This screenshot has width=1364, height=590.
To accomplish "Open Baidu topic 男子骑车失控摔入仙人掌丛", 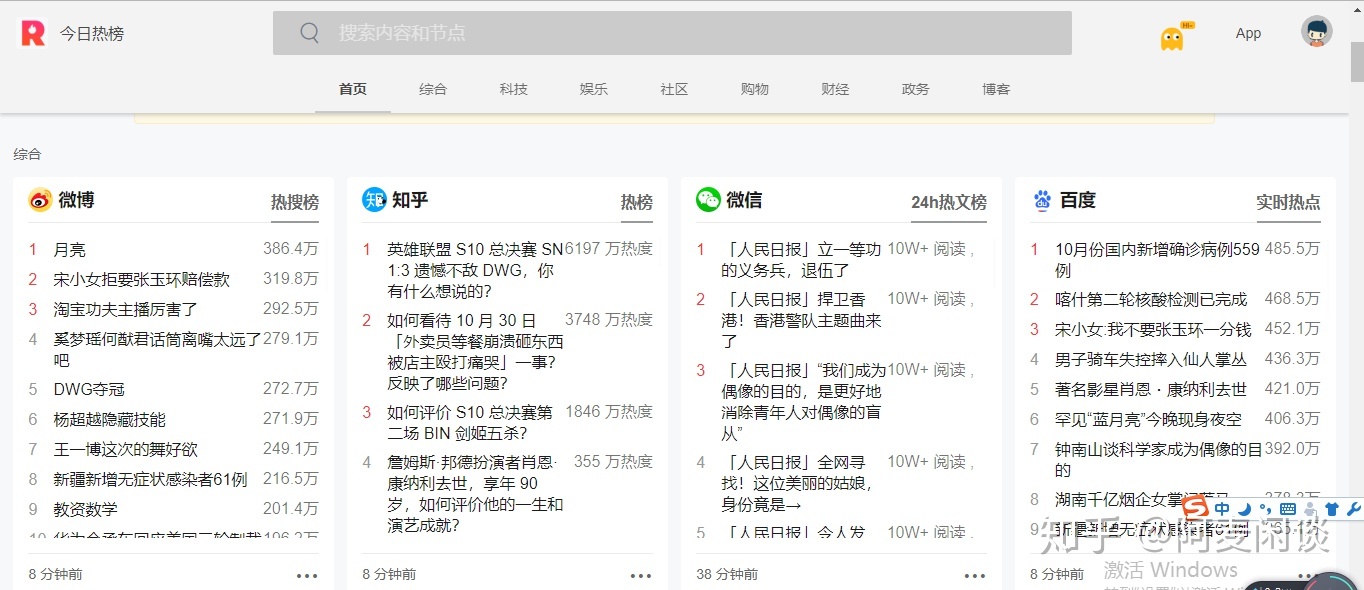I will click(x=1151, y=359).
